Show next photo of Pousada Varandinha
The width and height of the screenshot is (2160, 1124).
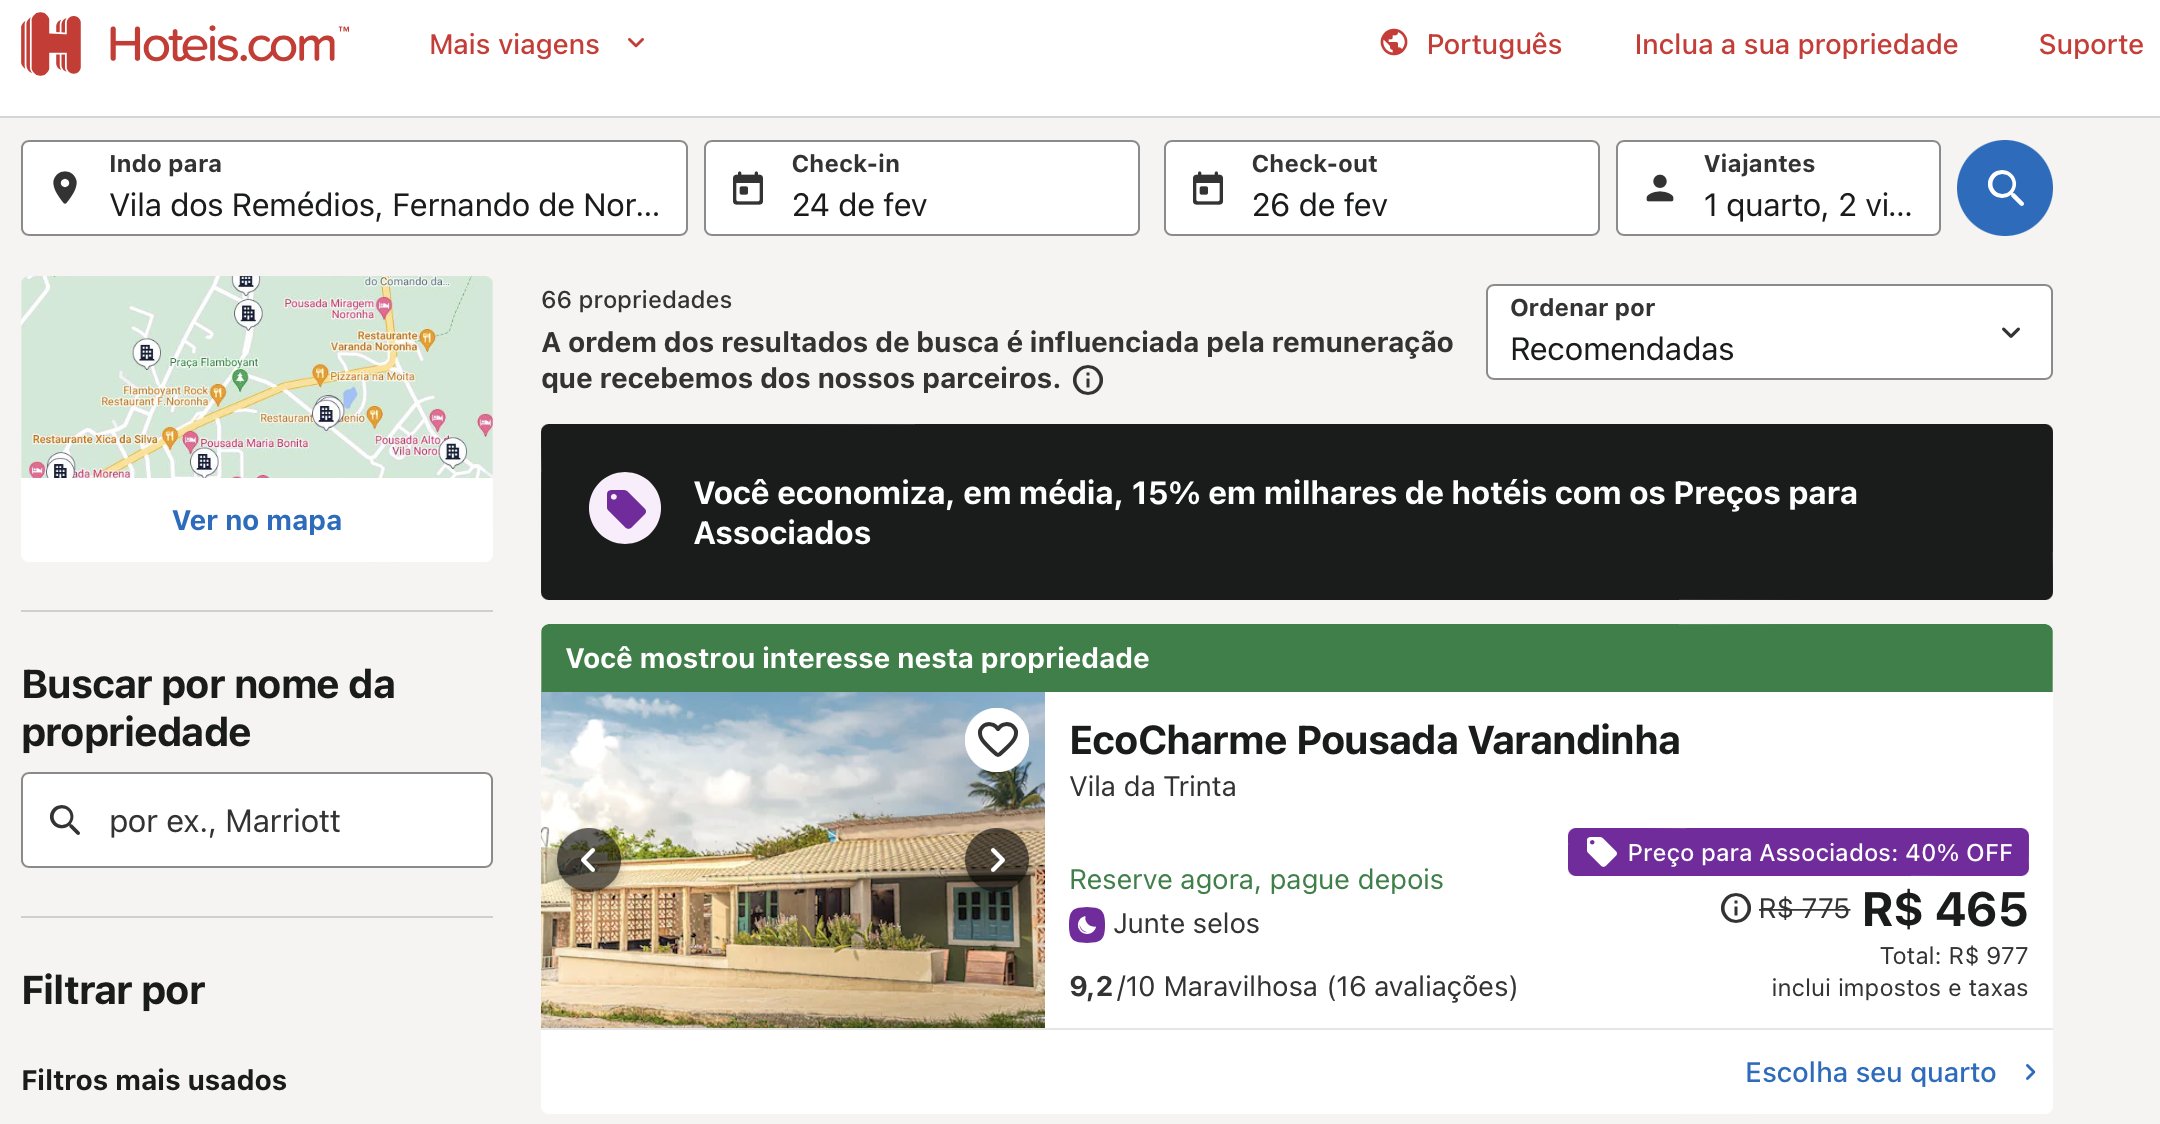tap(997, 859)
